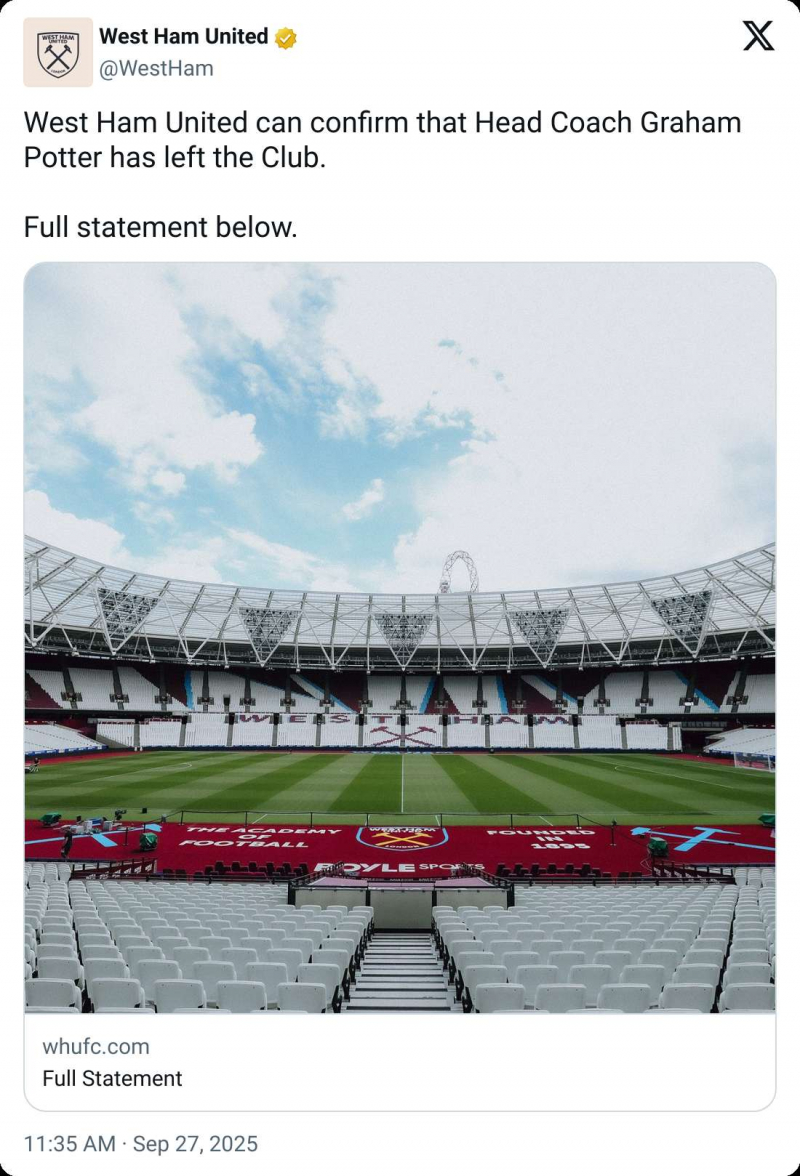Click the 'Full statement below.' line

(160, 227)
